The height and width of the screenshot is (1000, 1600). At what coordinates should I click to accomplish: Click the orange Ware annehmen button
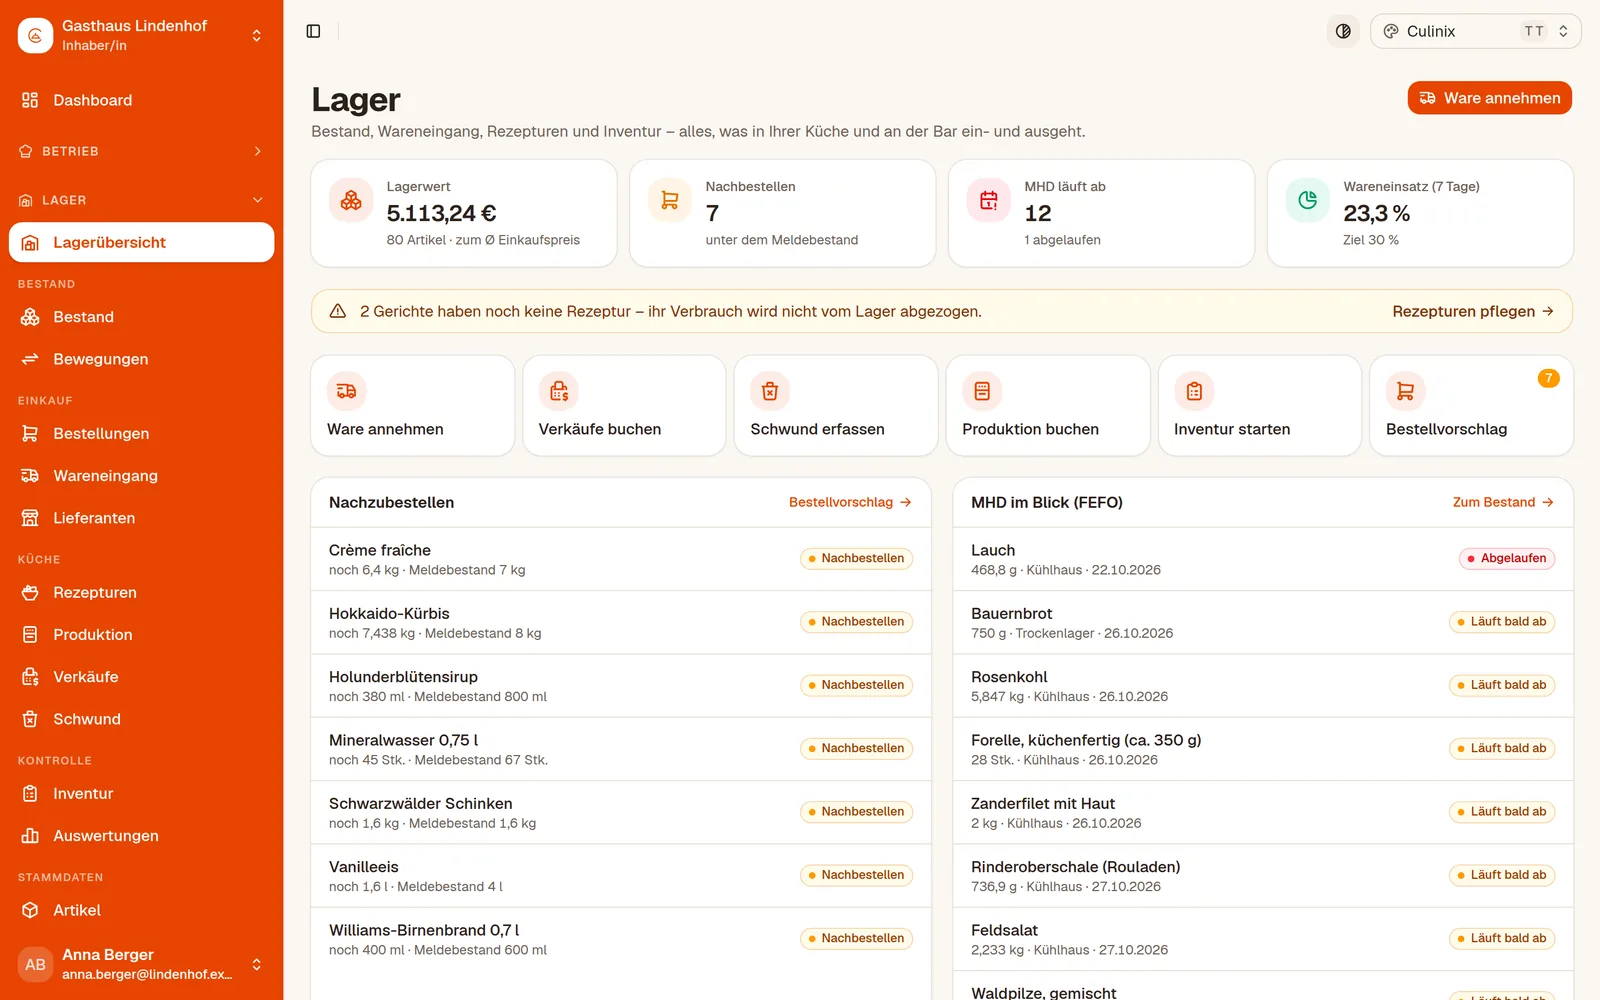(1489, 98)
